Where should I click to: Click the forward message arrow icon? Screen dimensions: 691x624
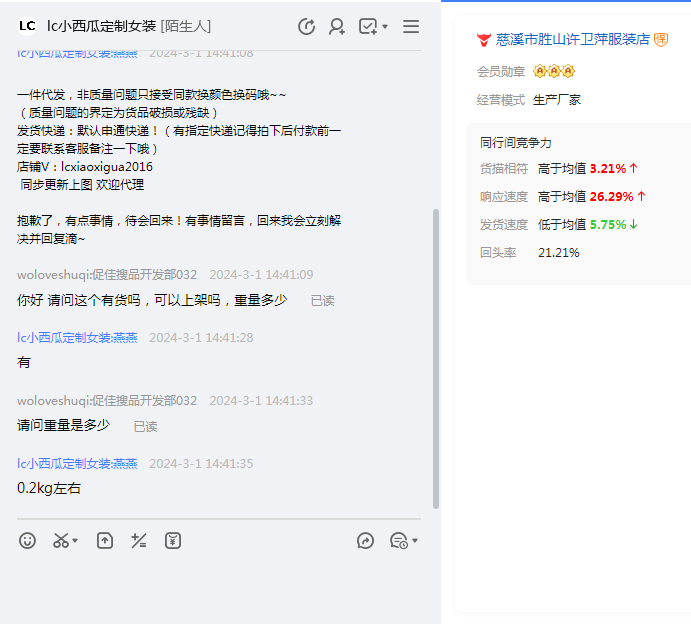pos(366,541)
